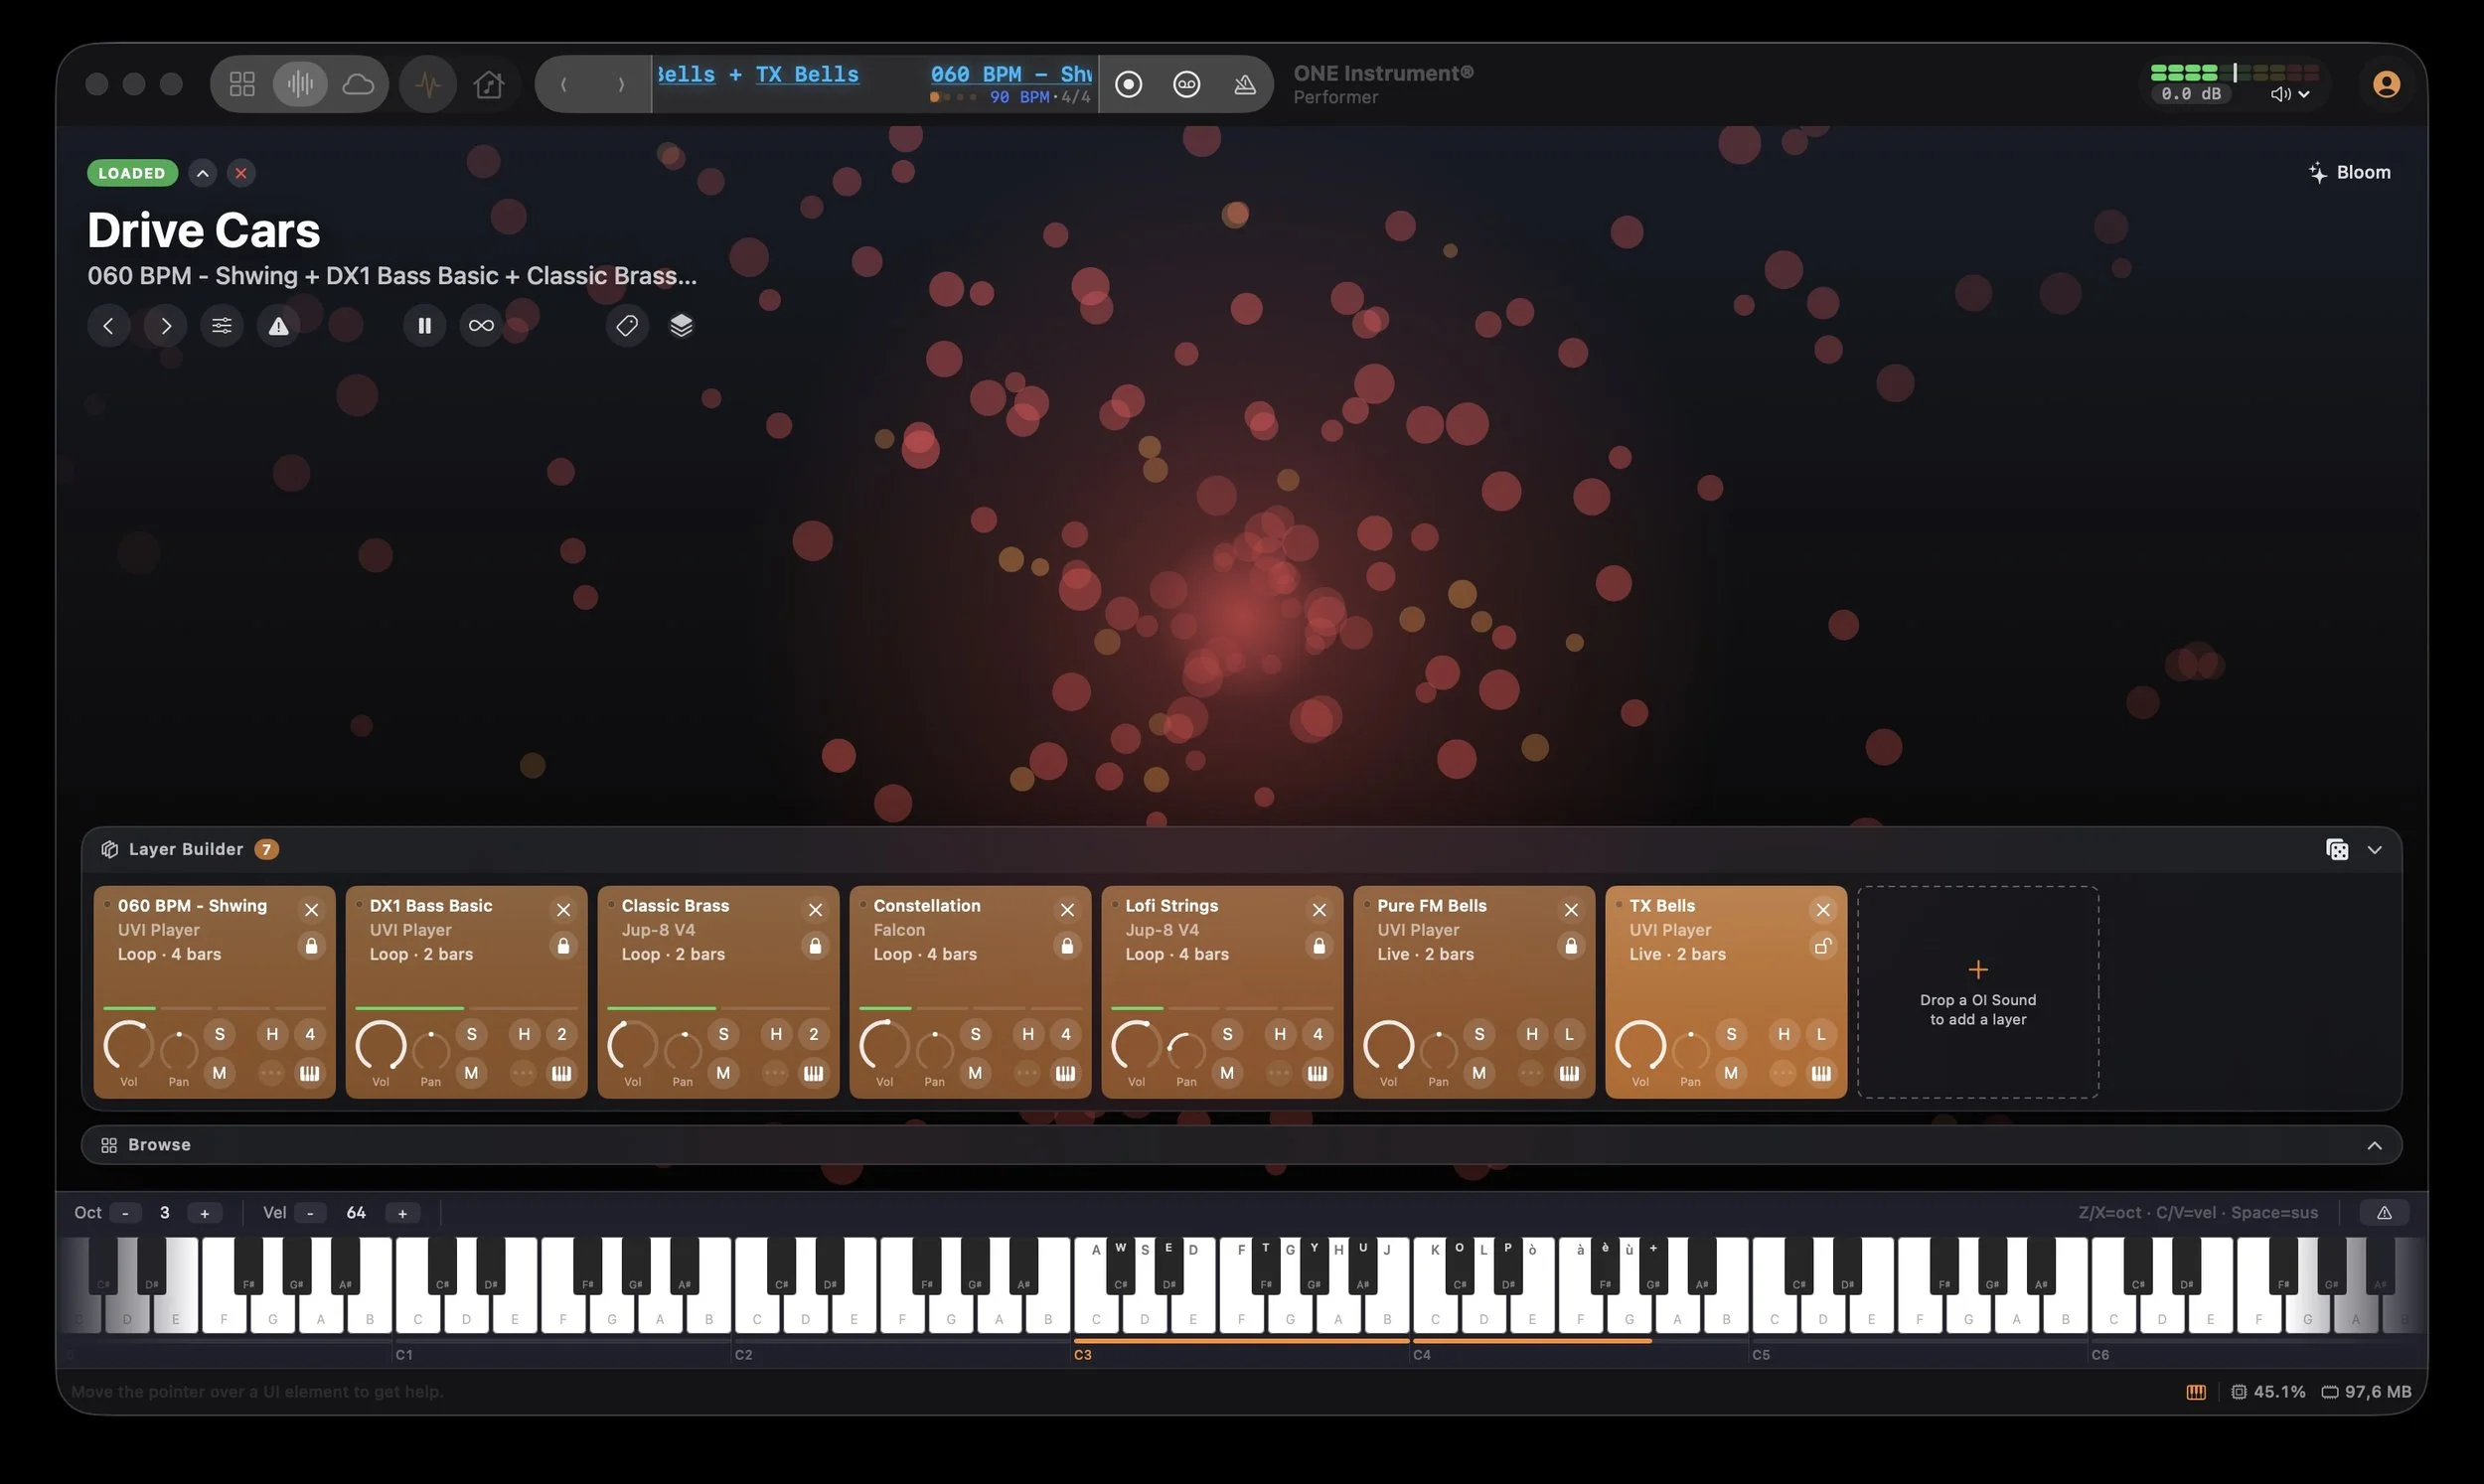The height and width of the screenshot is (1484, 2484).
Task: Click keyboard icon on Pure FM Bells layer
Action: [x=1569, y=1073]
